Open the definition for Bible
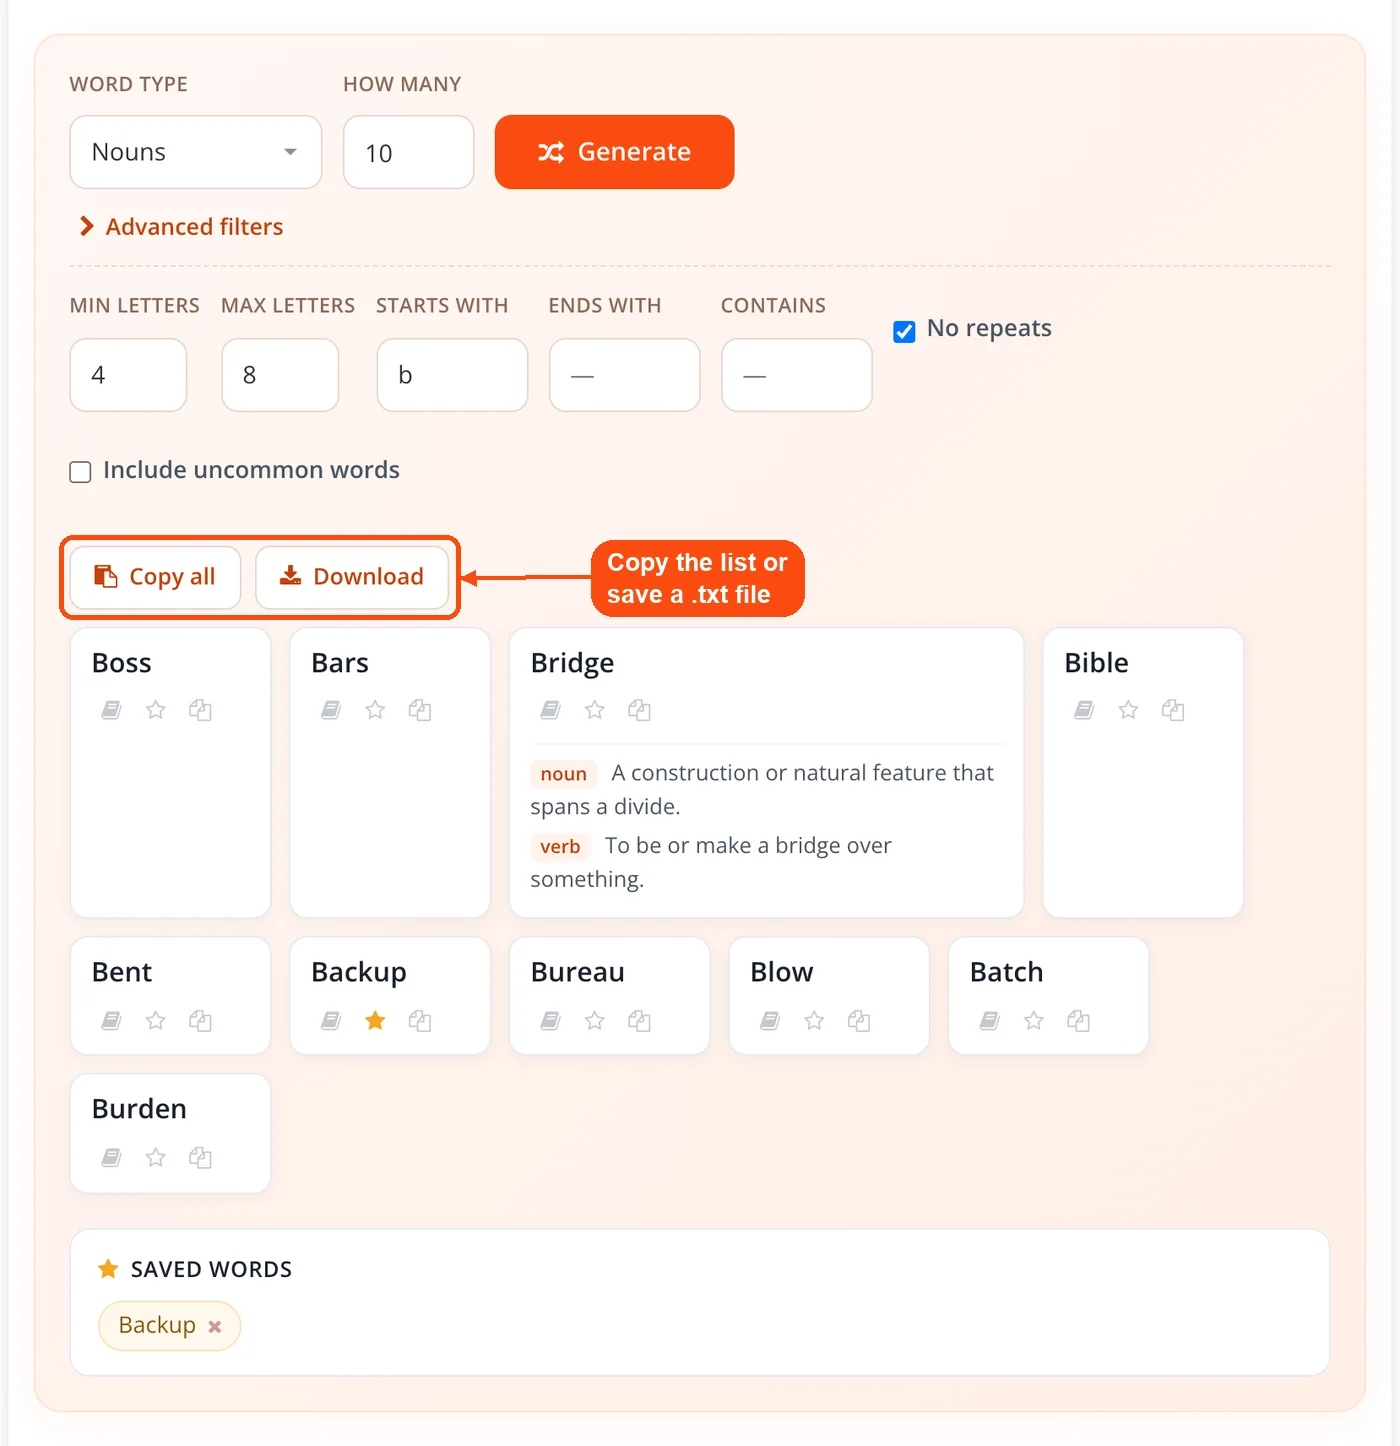This screenshot has width=1400, height=1446. pyautogui.click(x=1084, y=710)
